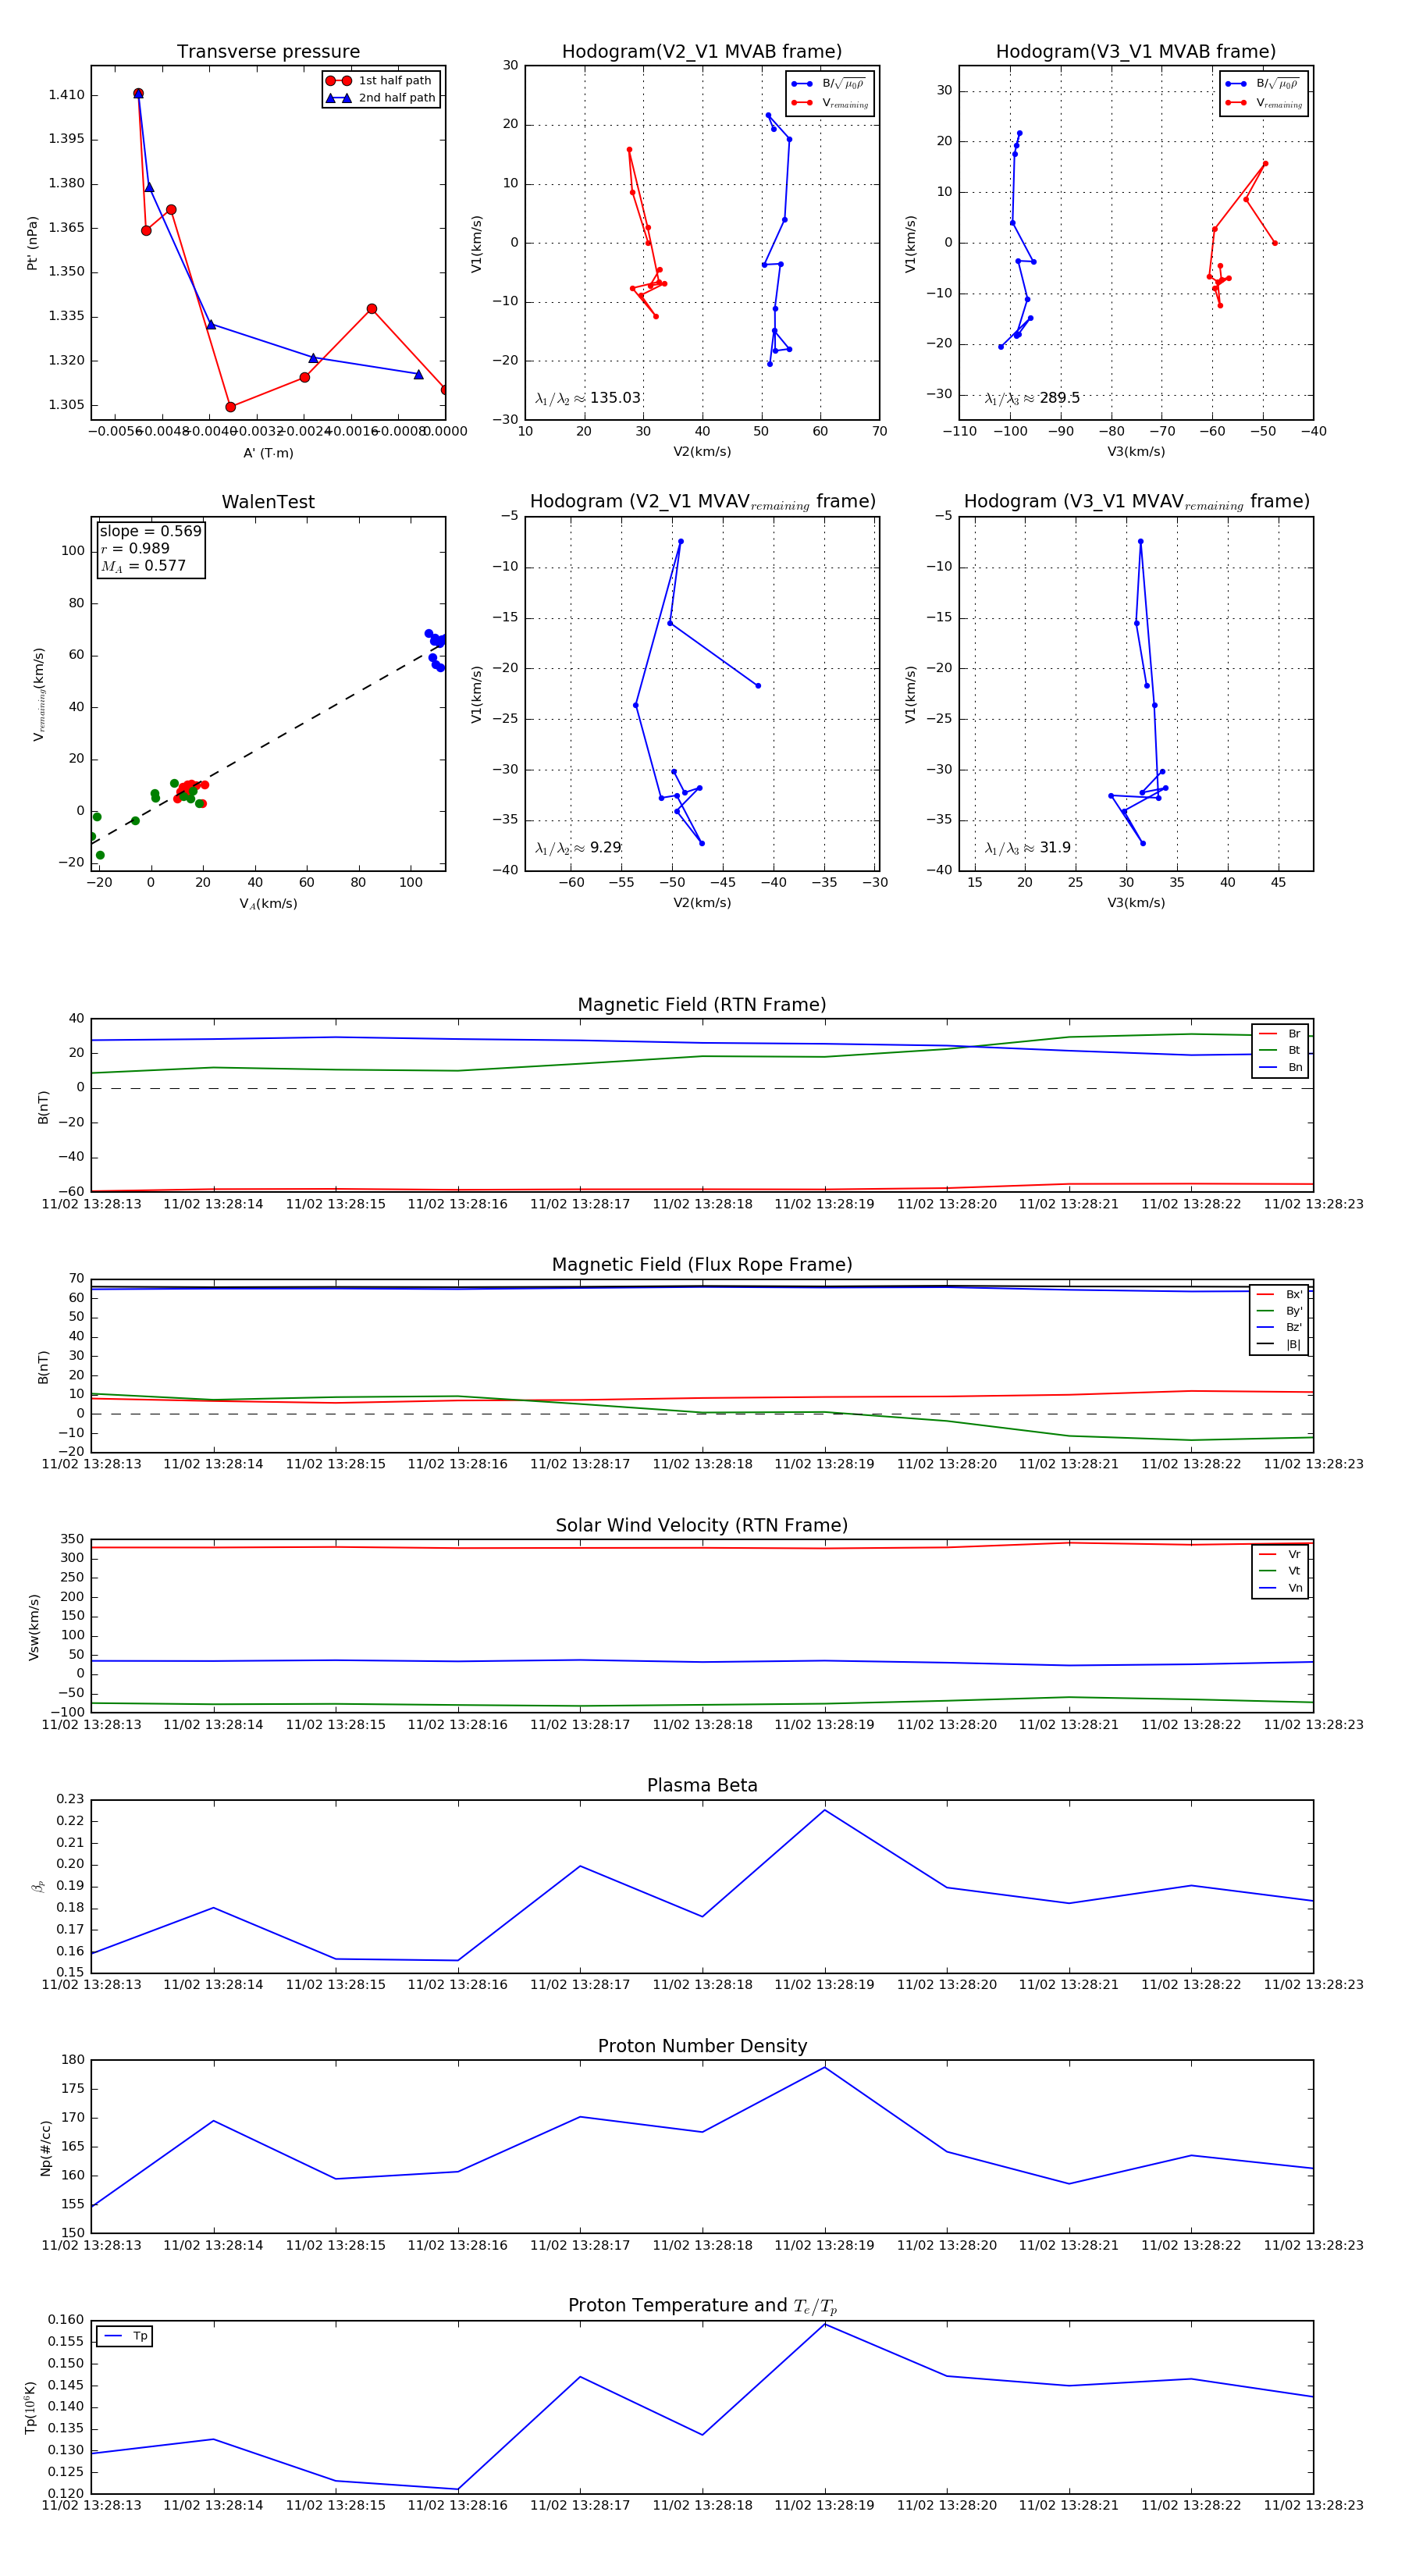1405x2576 pixels.
Task: Select the "2nd half path" legend entry
Action: coord(381,97)
